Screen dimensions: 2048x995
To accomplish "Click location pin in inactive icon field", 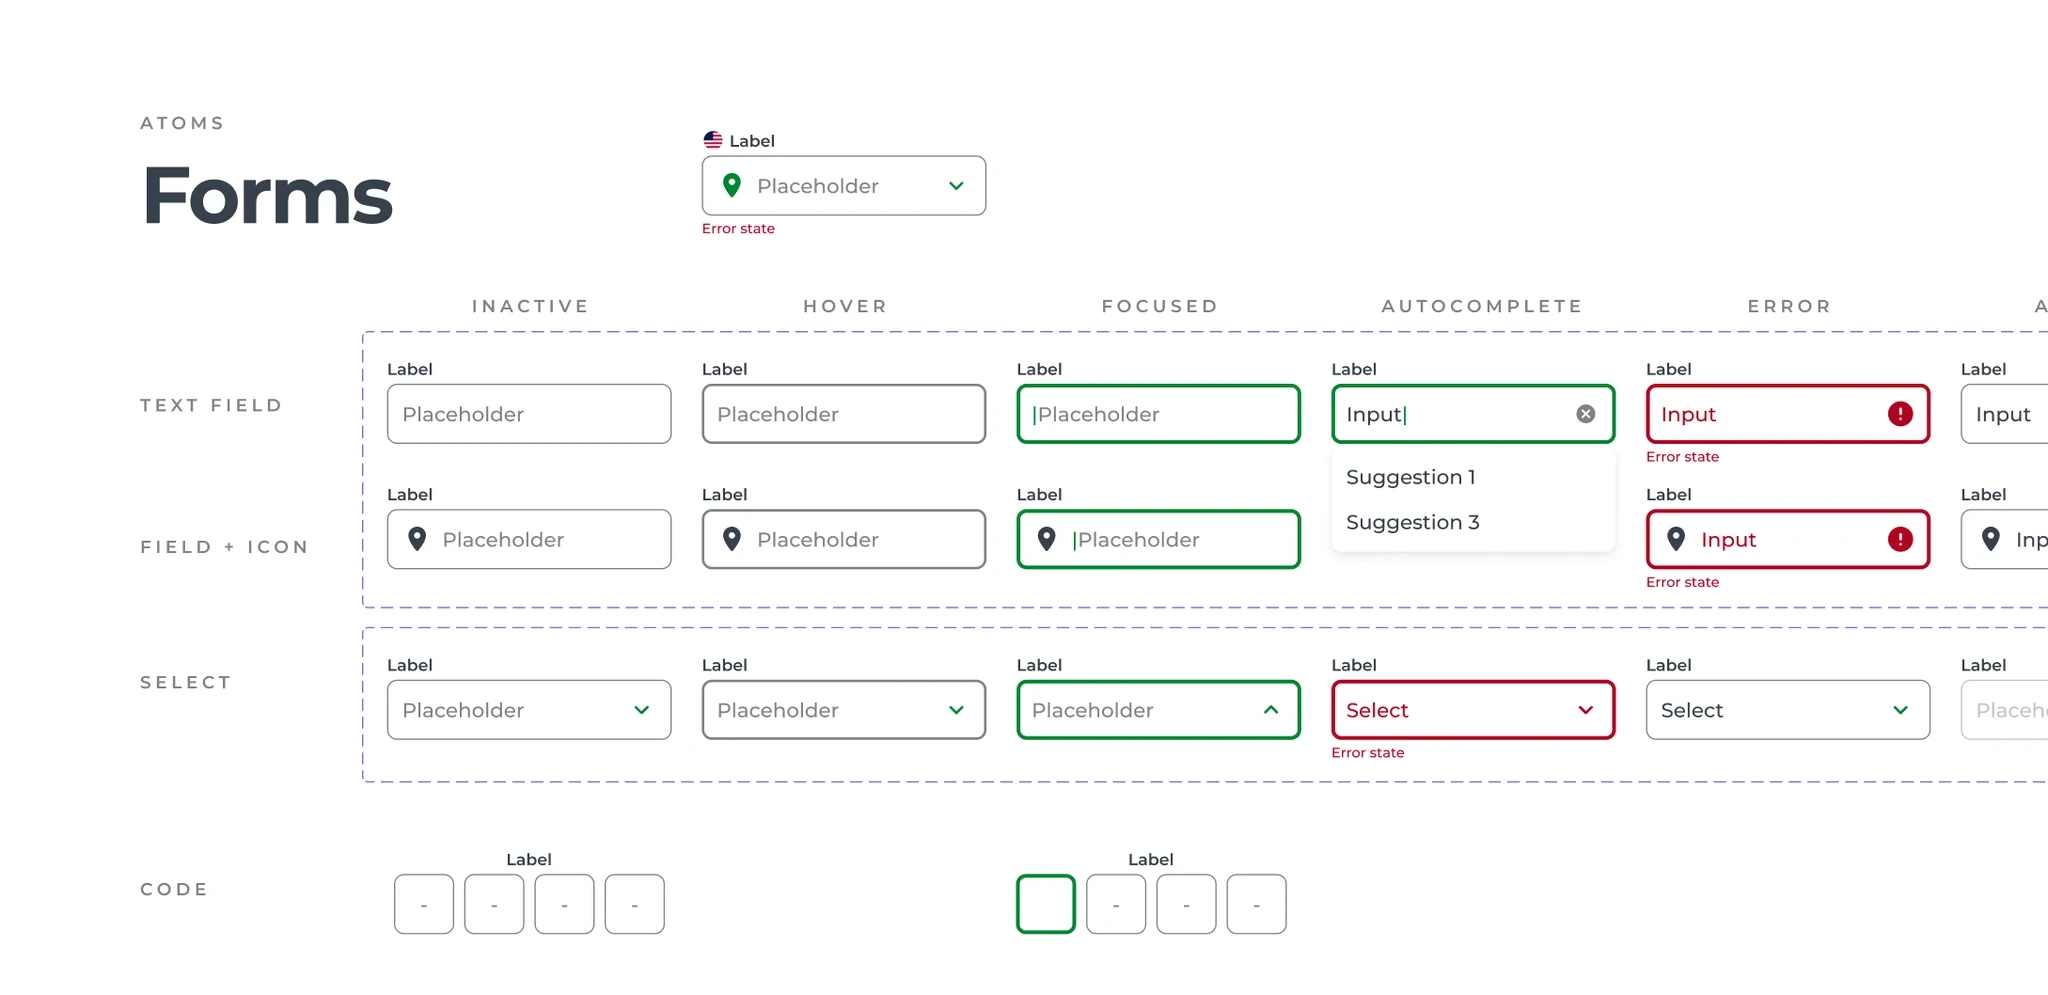I will click(x=418, y=539).
